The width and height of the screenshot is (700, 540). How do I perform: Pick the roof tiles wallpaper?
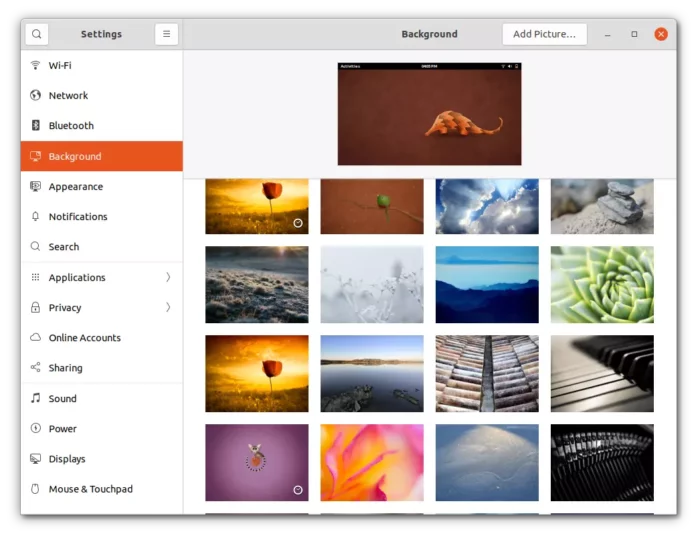tap(487, 374)
